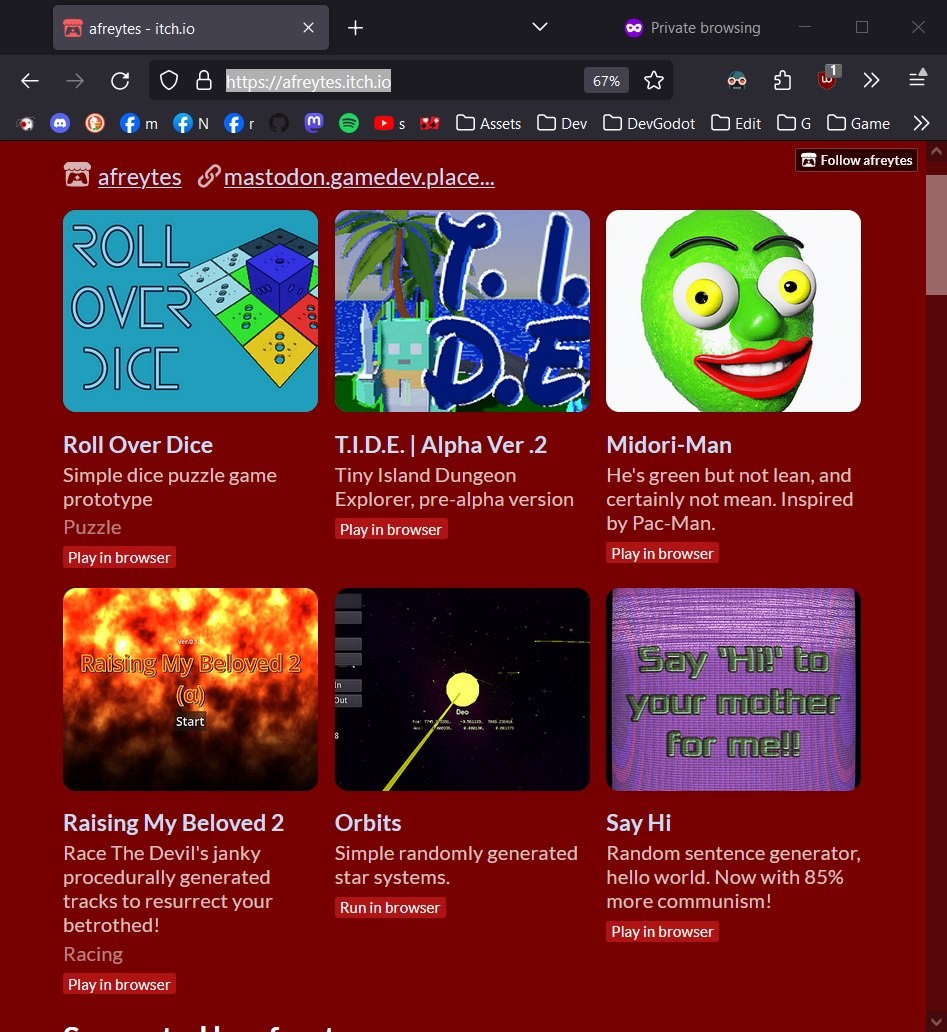
Task: Open the mastodon.gamedev.place link
Action: point(359,176)
